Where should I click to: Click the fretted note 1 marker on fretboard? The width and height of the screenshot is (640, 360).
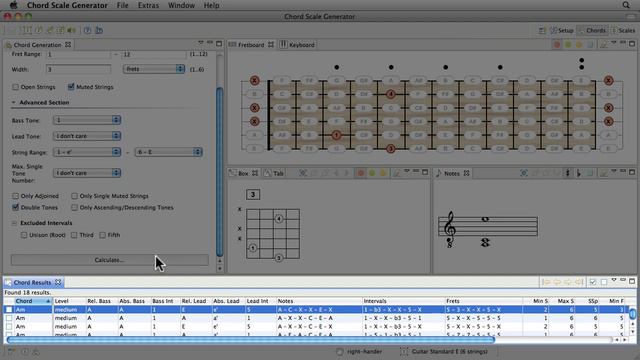tap(336, 135)
